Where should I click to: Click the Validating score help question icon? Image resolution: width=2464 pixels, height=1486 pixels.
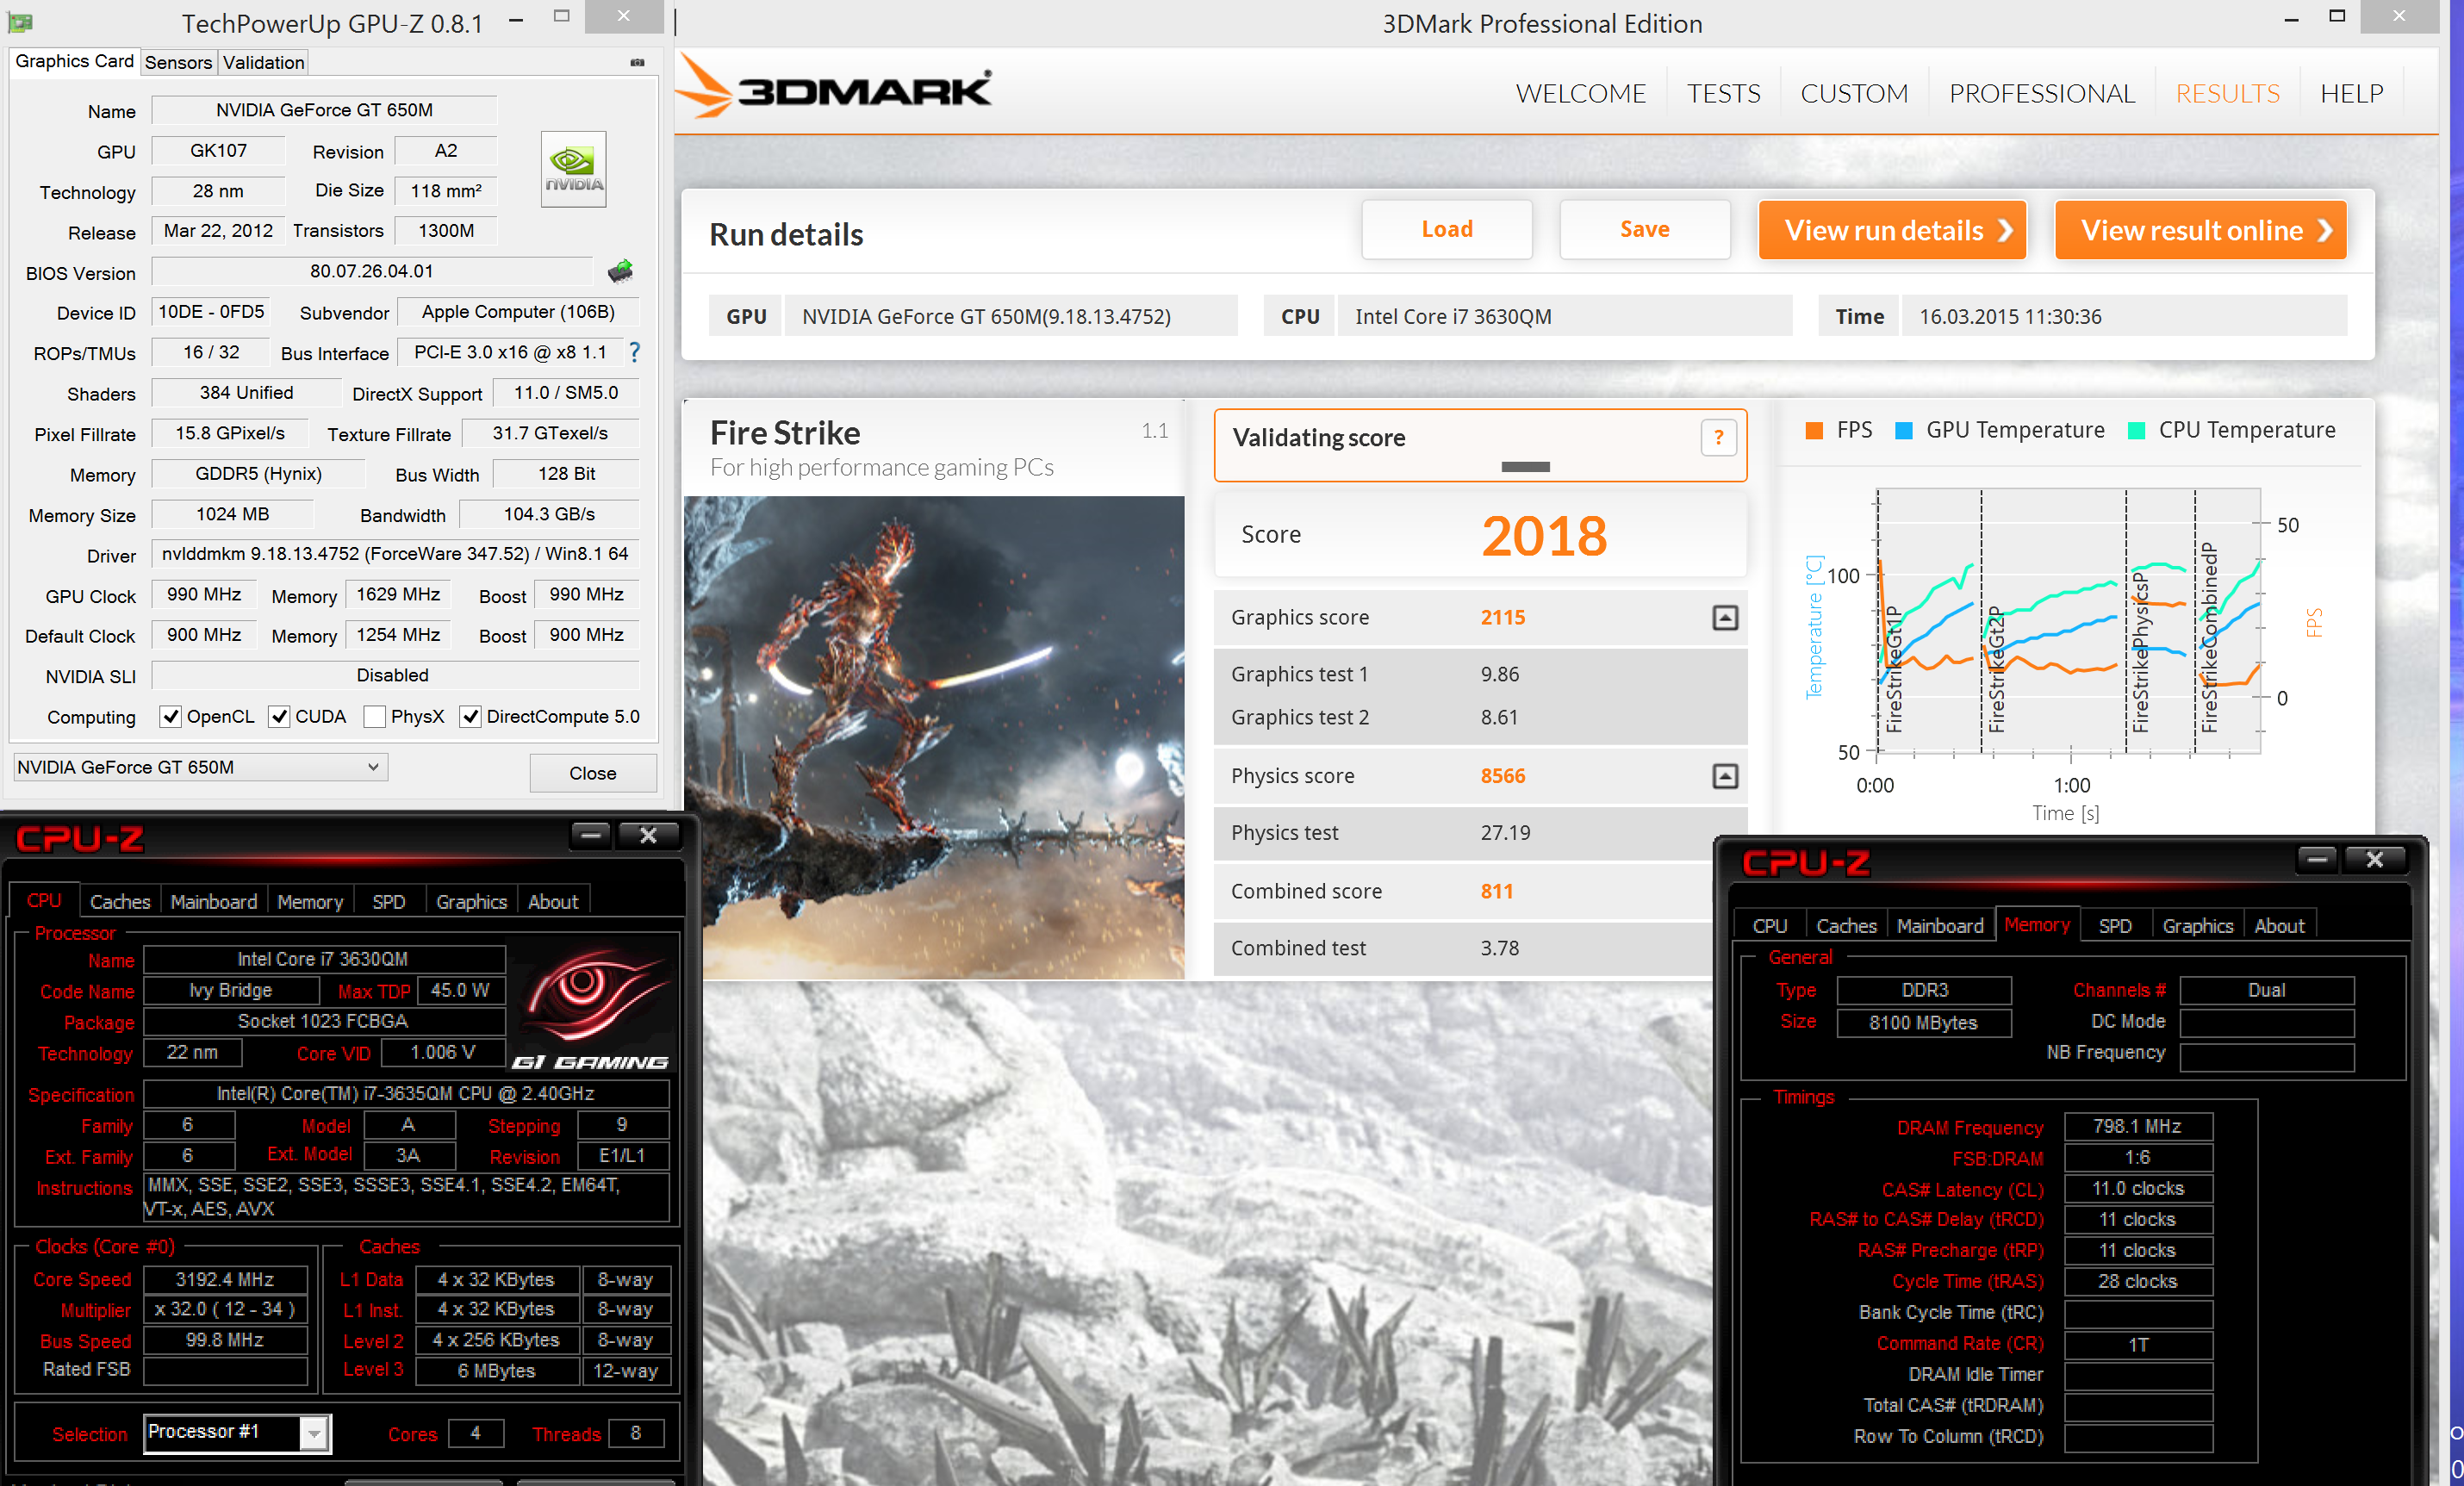1718,437
